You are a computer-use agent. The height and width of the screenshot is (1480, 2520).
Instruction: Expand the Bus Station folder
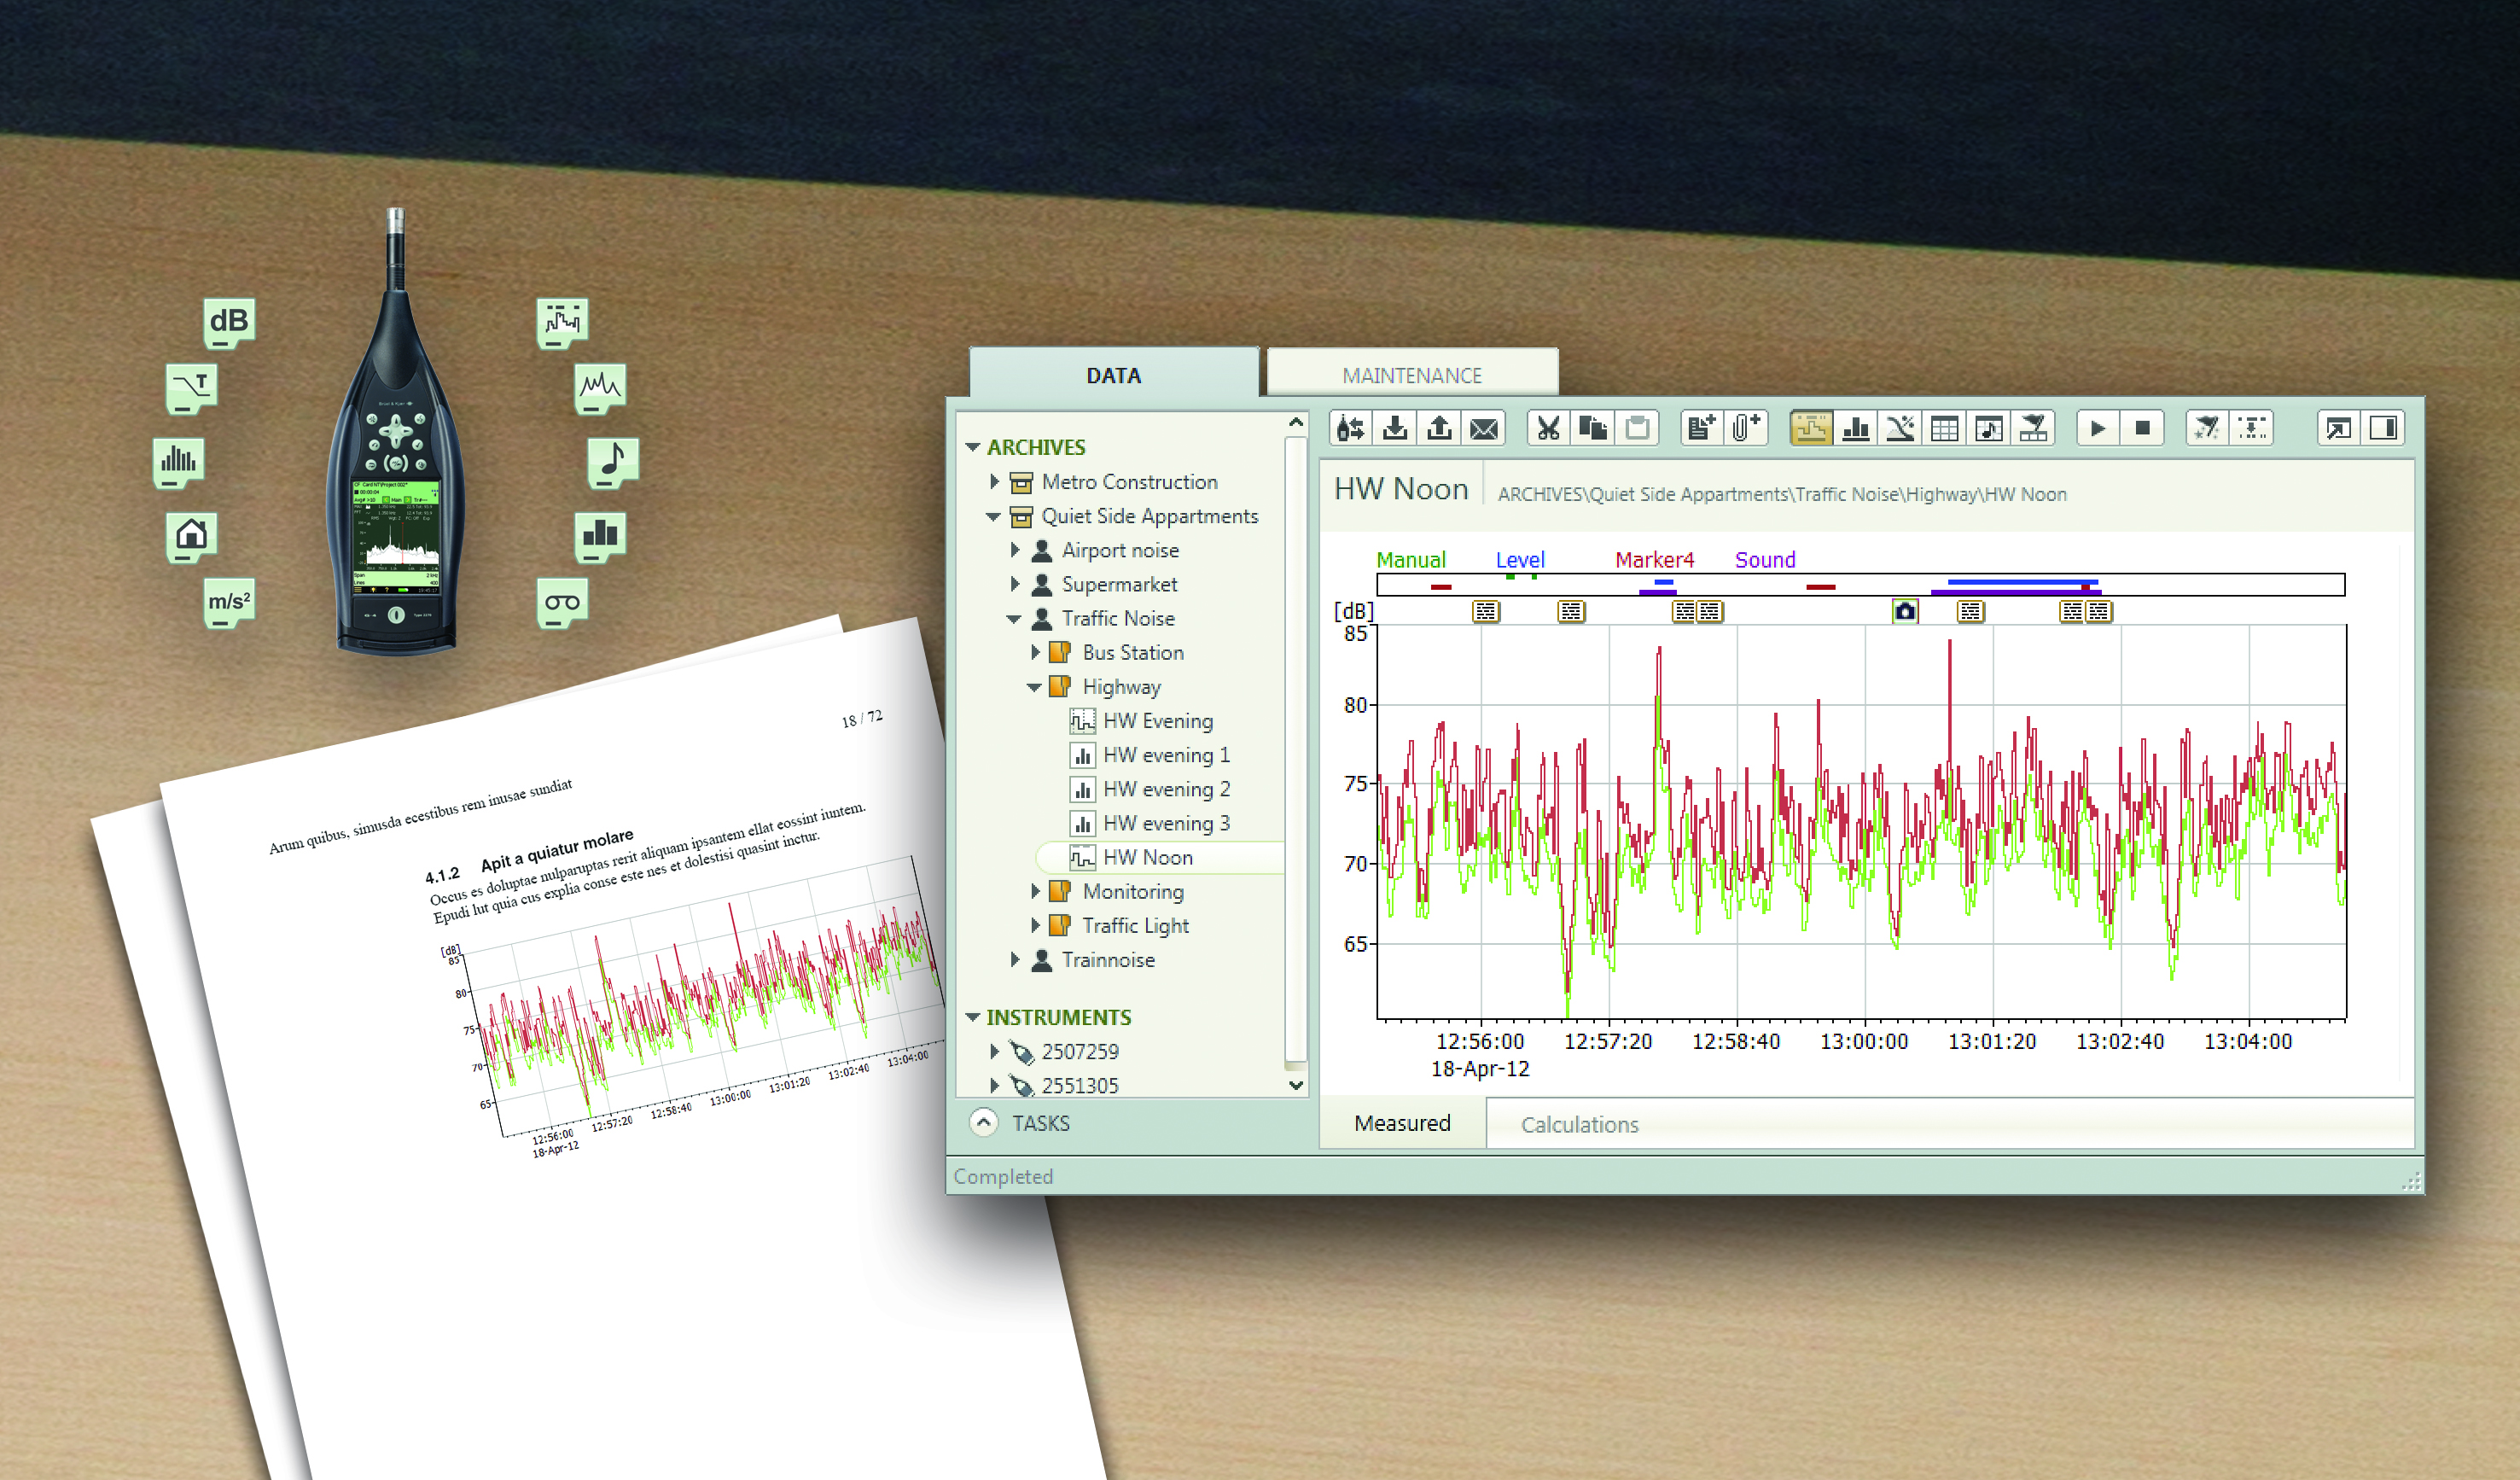tap(1036, 652)
